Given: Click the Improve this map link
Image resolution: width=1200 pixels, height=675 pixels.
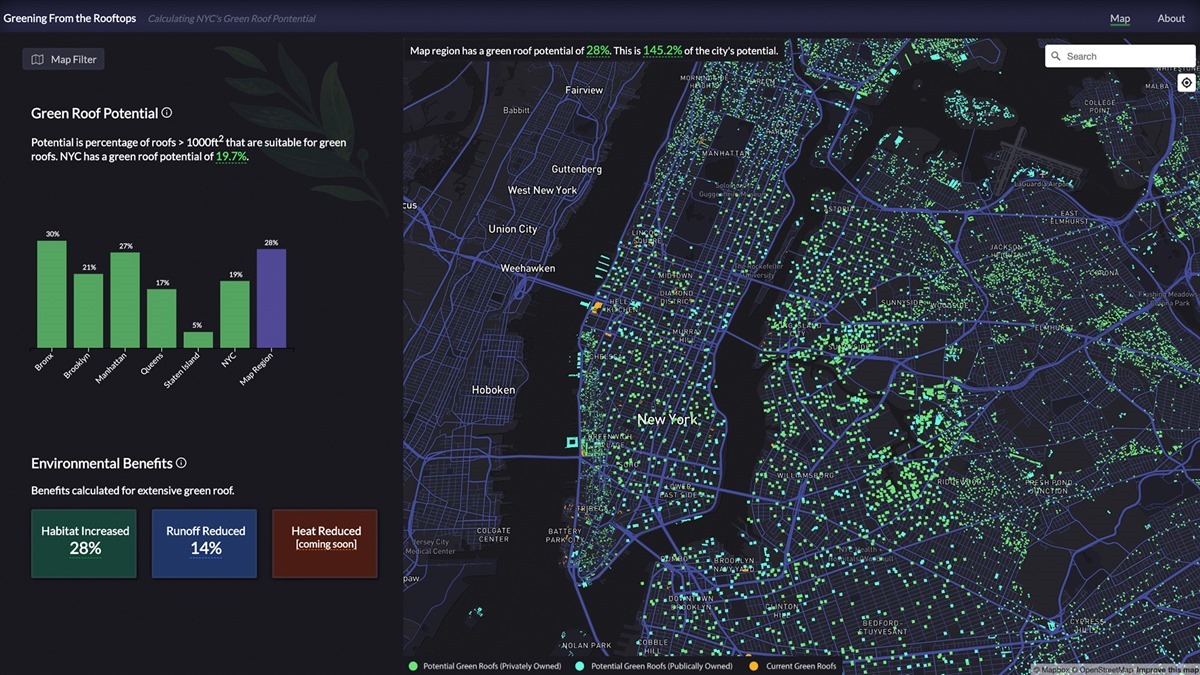Looking at the screenshot, I should tap(1165, 670).
